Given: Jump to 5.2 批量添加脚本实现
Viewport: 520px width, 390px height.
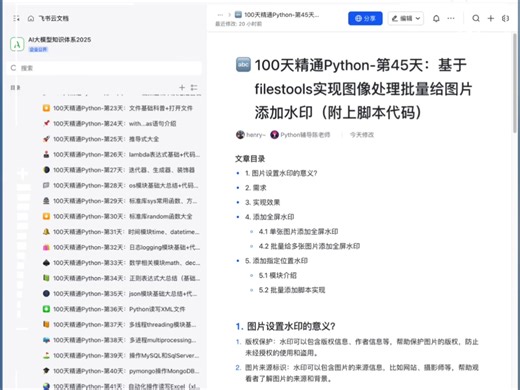Looking at the screenshot, I should click(x=292, y=290).
